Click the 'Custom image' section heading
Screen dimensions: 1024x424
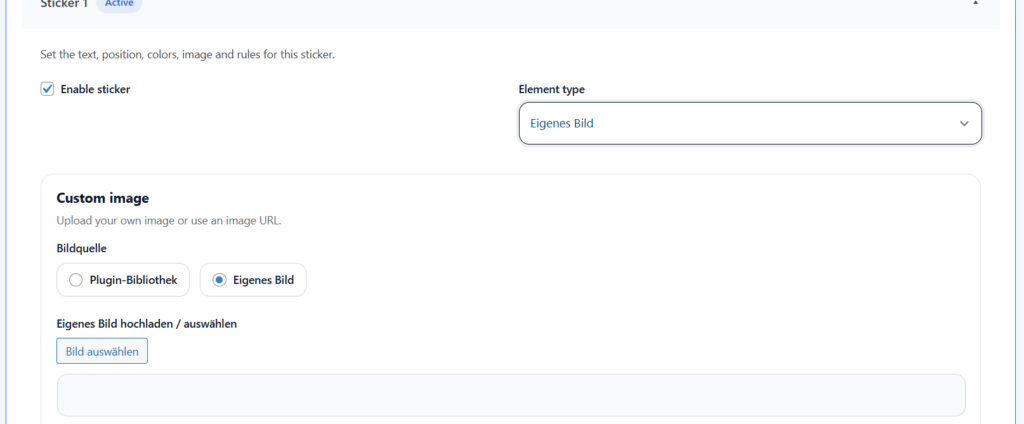[102, 198]
